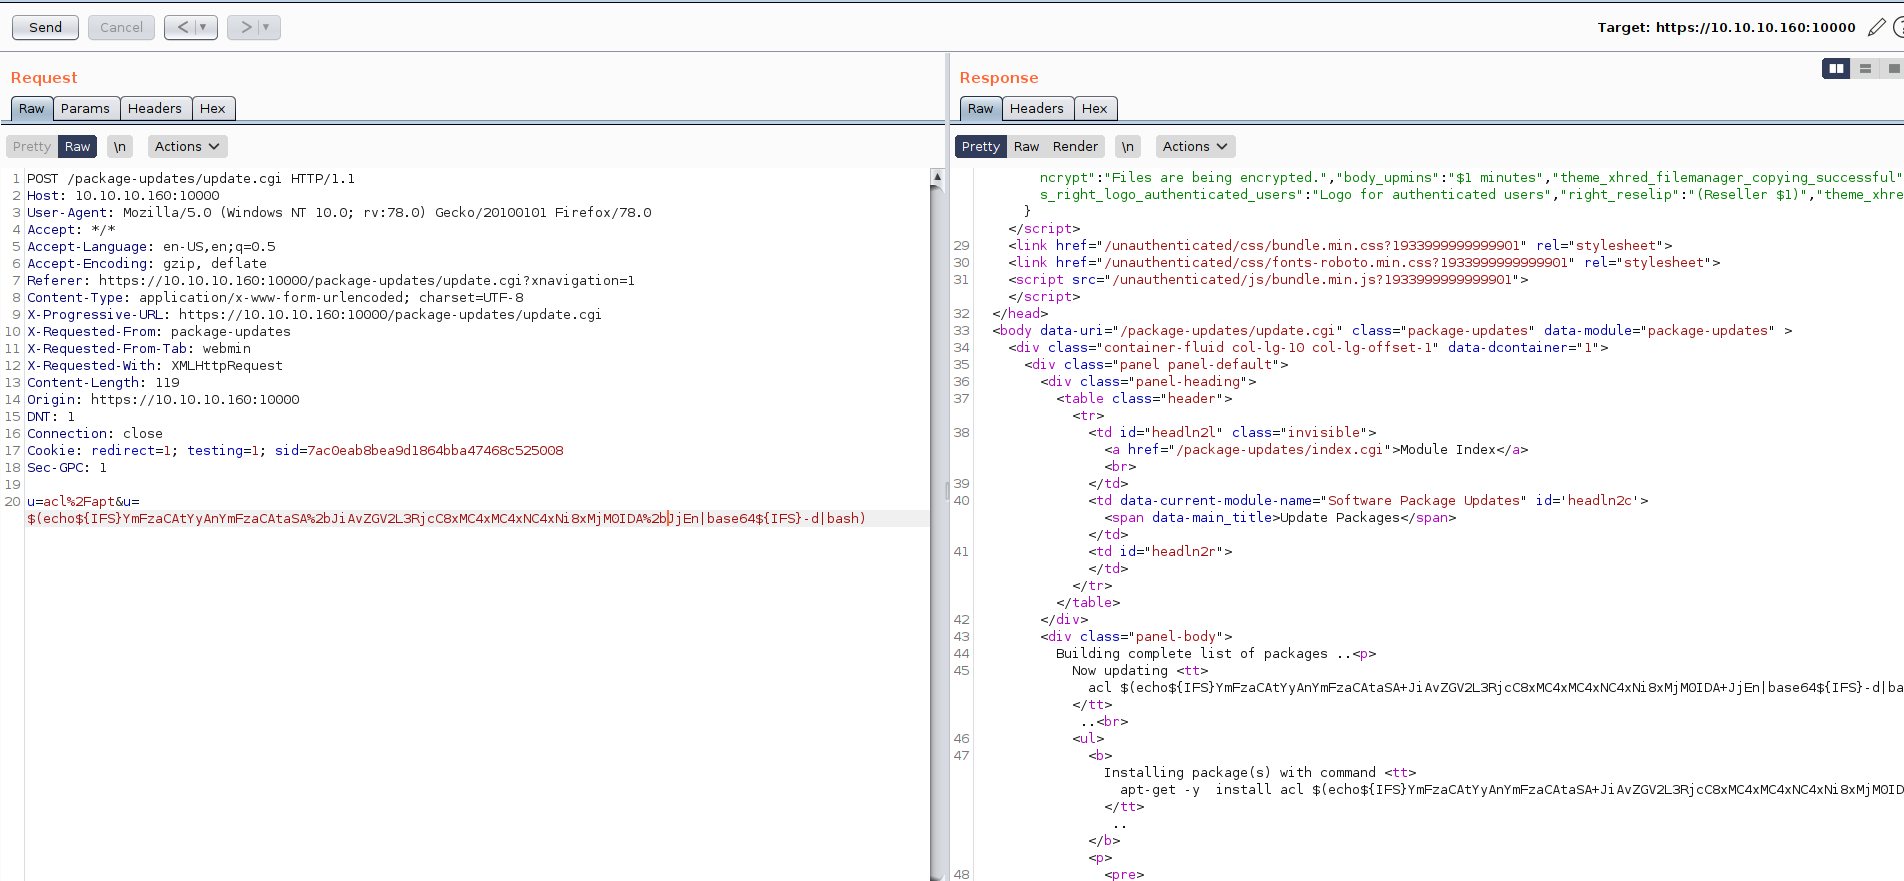1904x881 pixels.
Task: Toggle \n non-printable chars in Request
Action: coord(120,146)
